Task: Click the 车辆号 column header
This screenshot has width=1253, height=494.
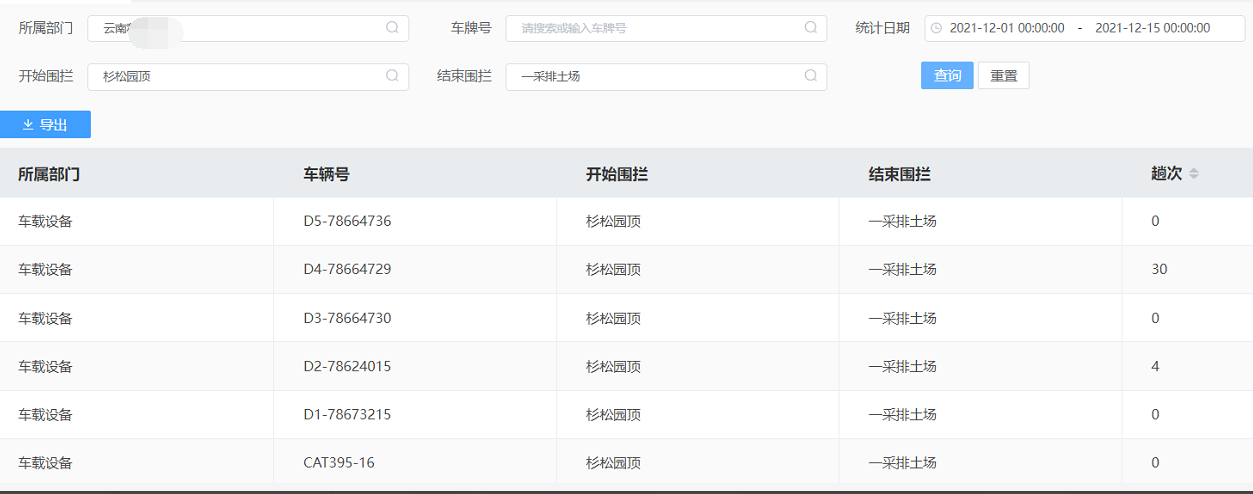Action: click(x=326, y=174)
